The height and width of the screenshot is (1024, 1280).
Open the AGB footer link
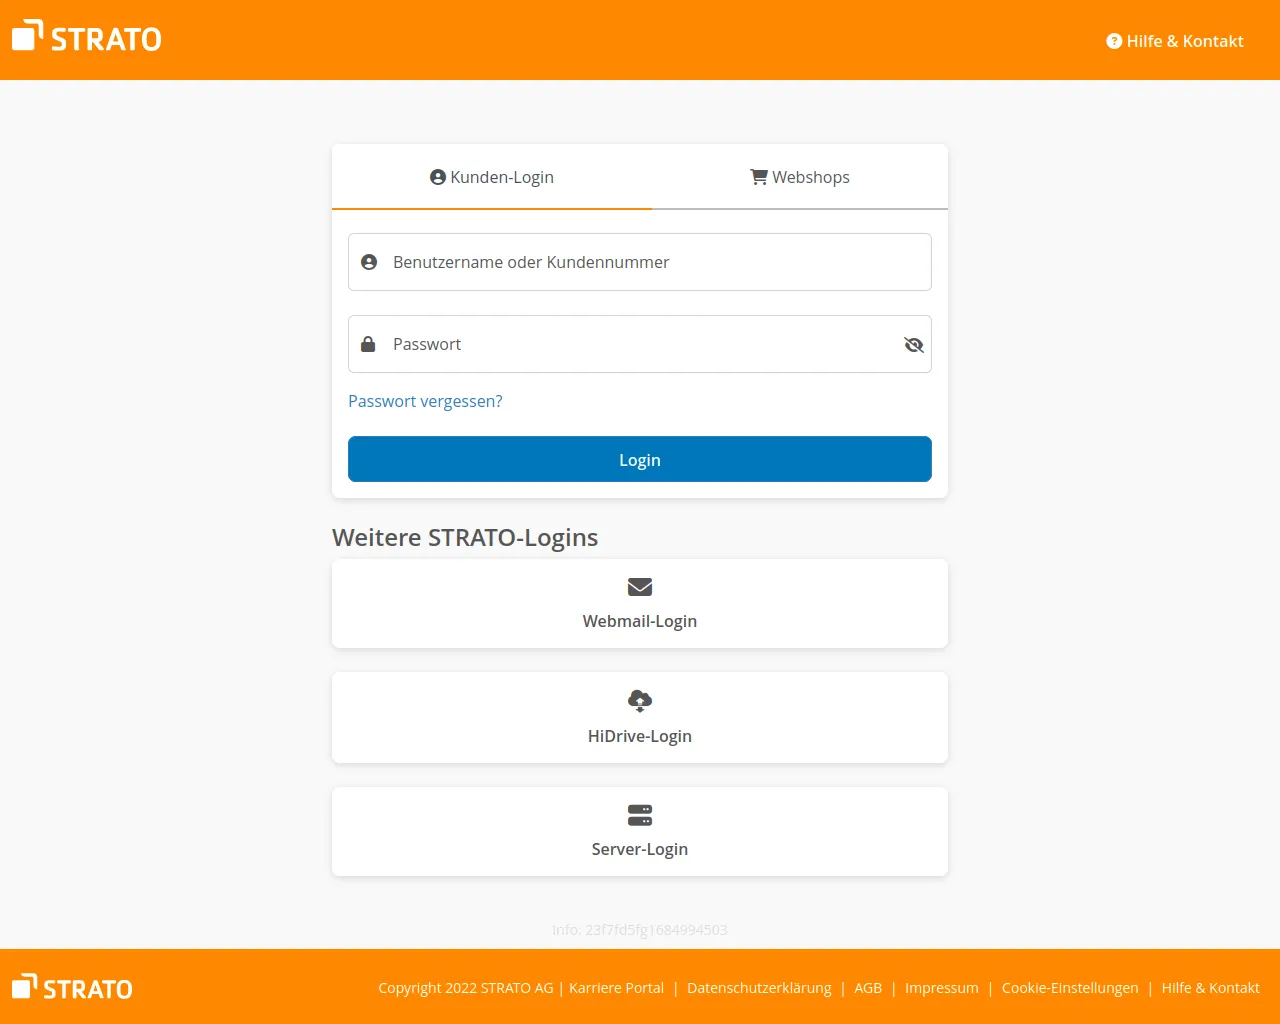[868, 988]
